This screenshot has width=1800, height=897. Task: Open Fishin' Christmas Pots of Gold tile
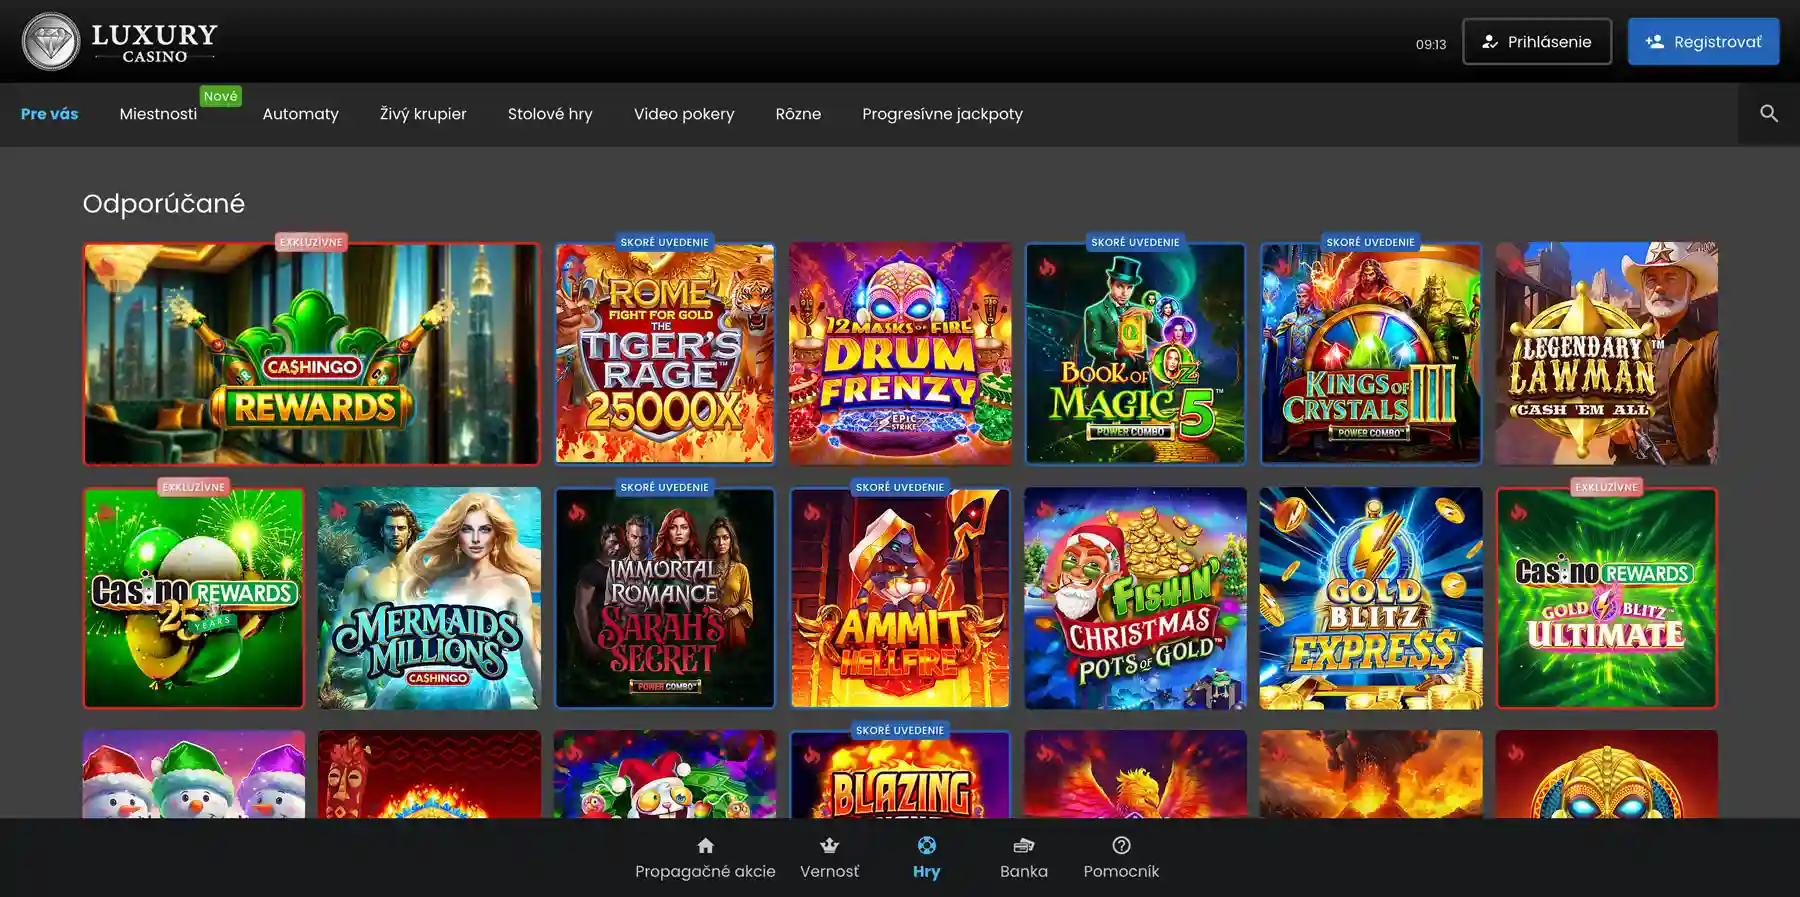[1135, 598]
